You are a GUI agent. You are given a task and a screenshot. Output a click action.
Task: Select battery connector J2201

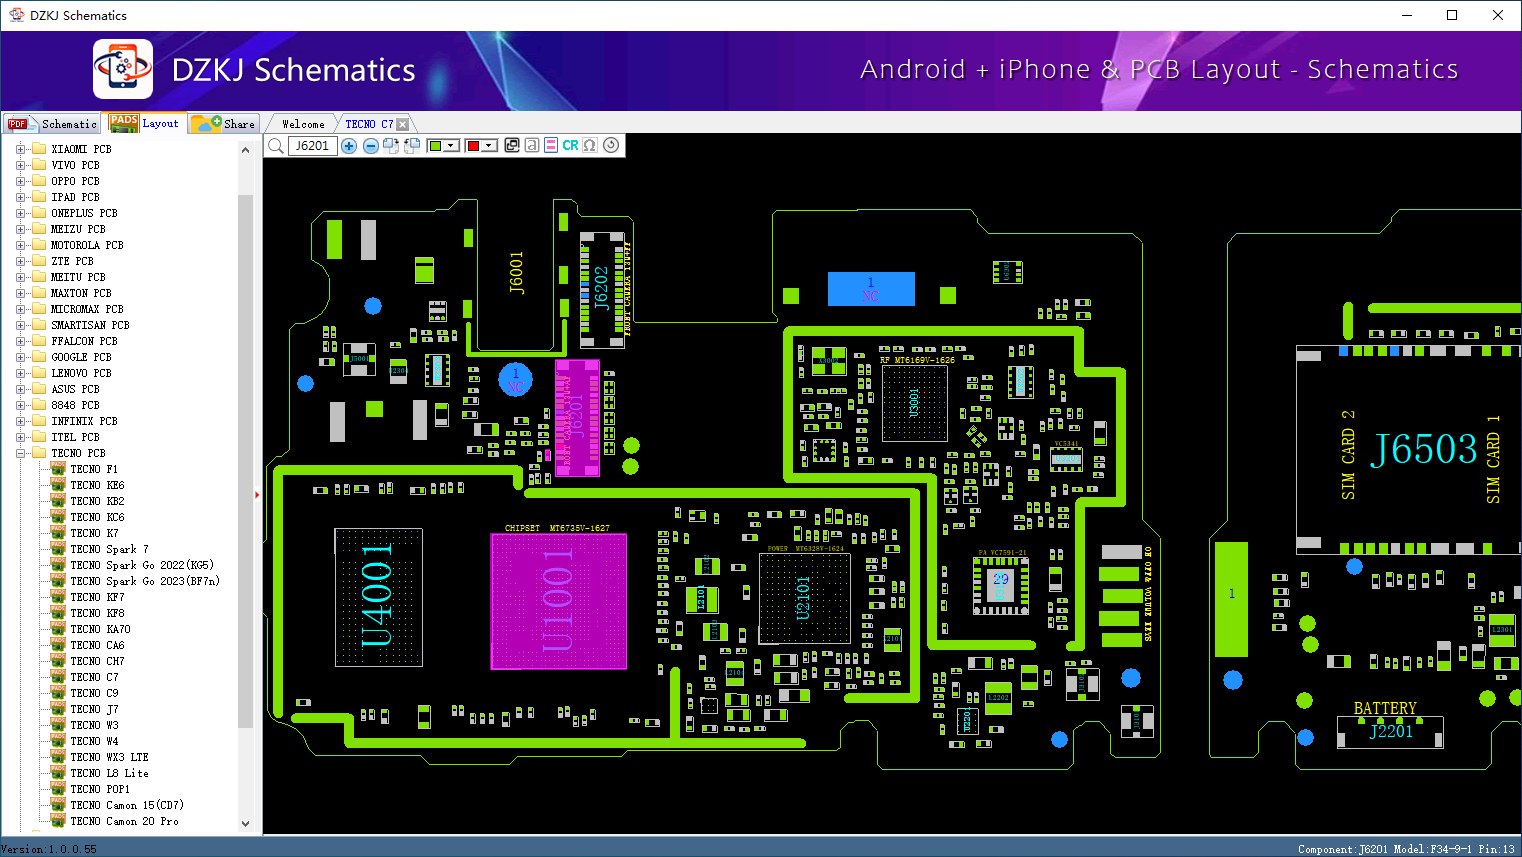pyautogui.click(x=1390, y=731)
